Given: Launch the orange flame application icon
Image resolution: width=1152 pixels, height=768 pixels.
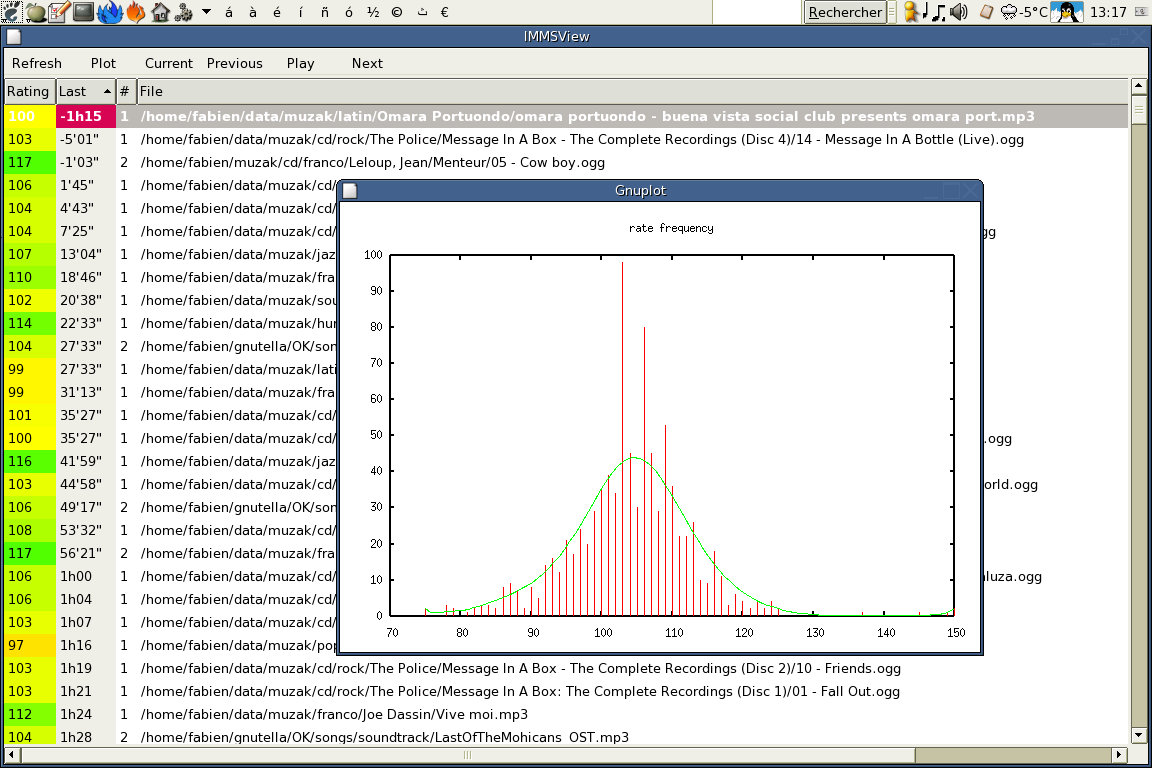Looking at the screenshot, I should [135, 12].
